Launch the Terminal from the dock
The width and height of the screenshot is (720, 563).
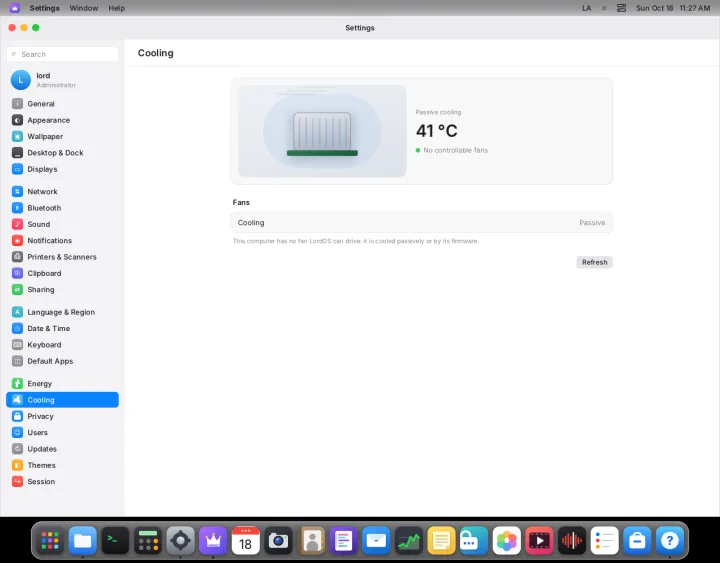tap(115, 540)
